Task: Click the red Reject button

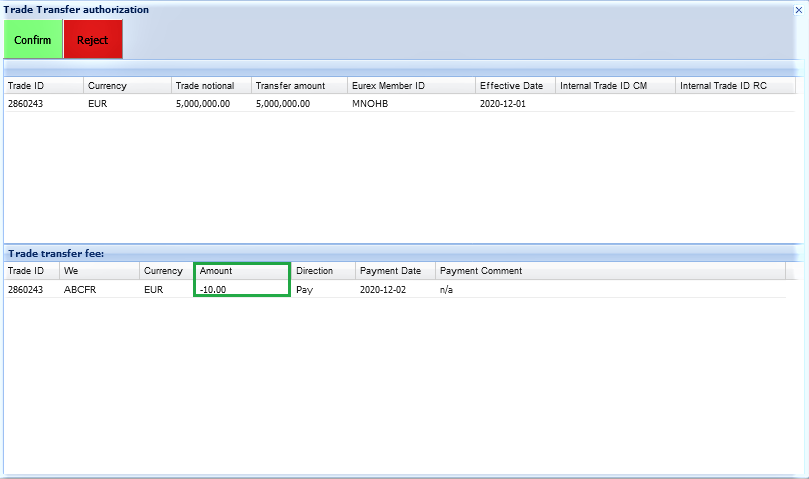Action: pos(93,40)
